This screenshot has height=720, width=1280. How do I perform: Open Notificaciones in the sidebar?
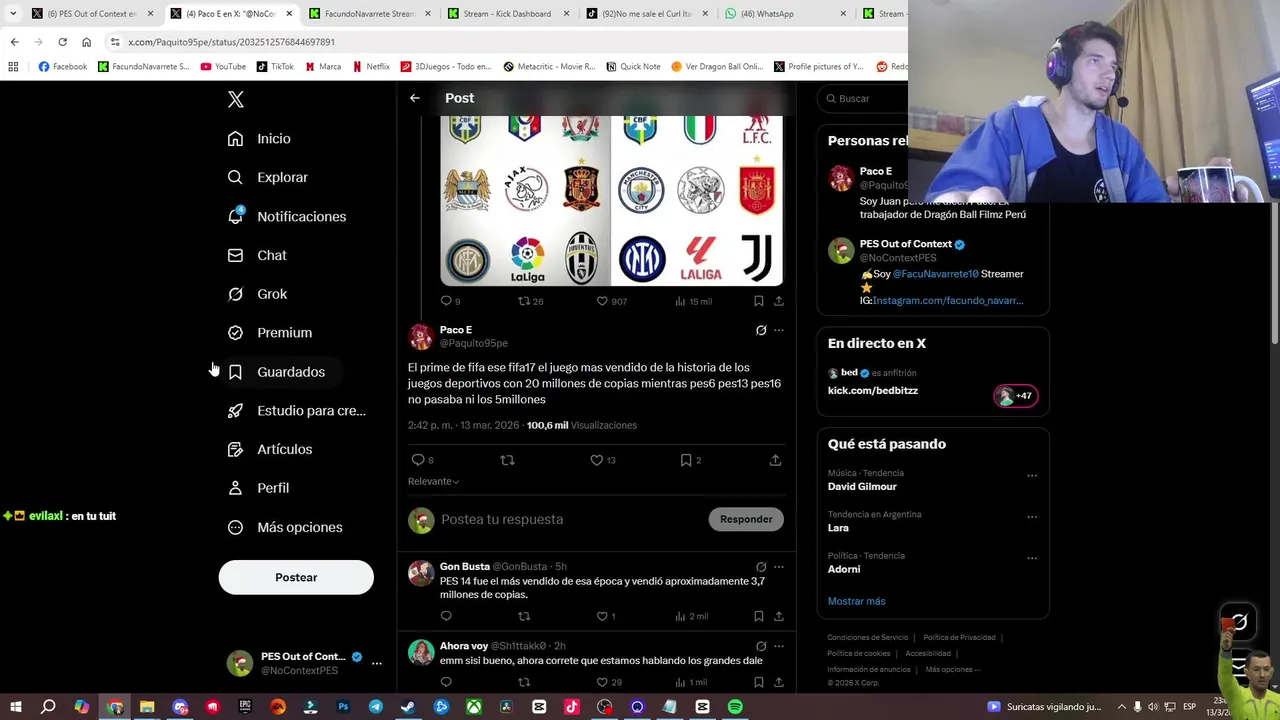[x=287, y=216]
